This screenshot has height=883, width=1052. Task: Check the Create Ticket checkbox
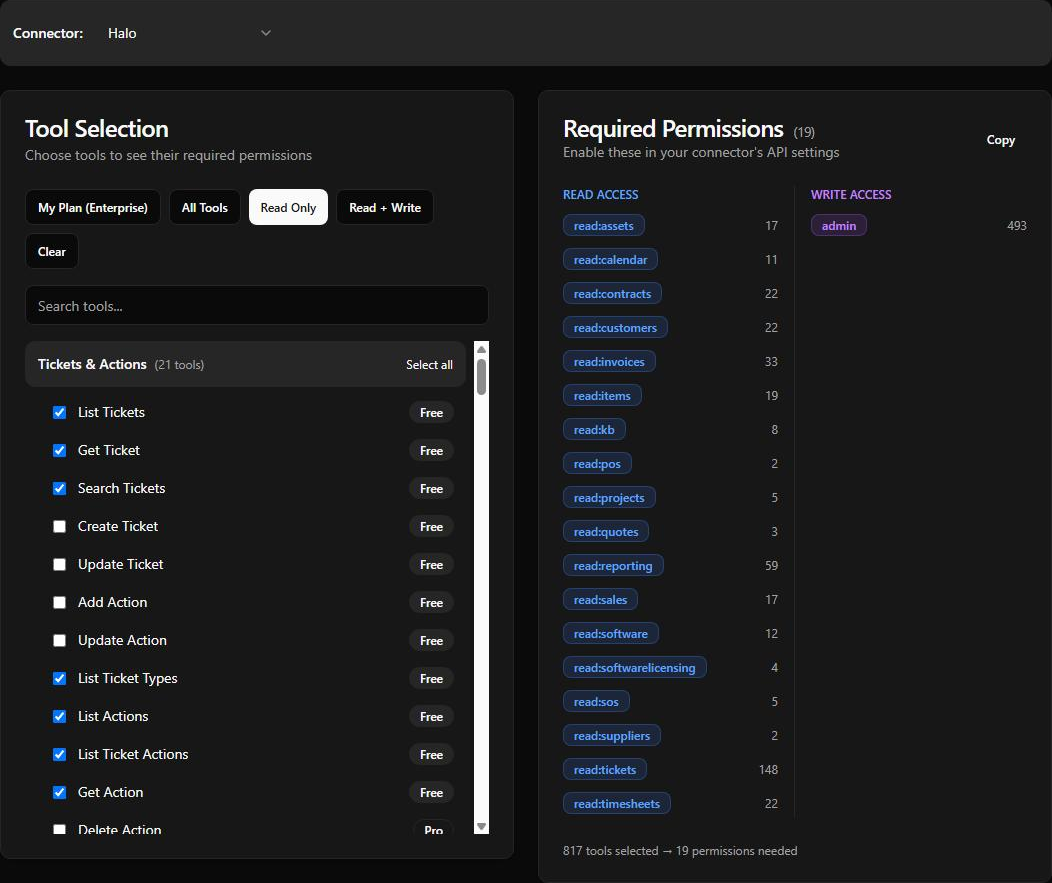tap(60, 527)
